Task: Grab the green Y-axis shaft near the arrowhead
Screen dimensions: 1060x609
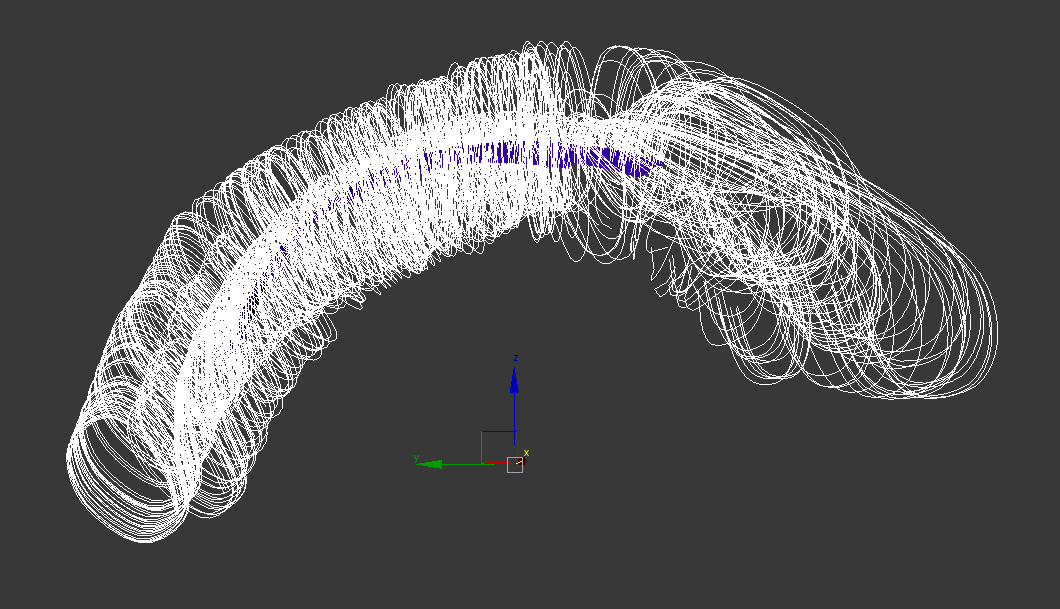Action: click(458, 463)
